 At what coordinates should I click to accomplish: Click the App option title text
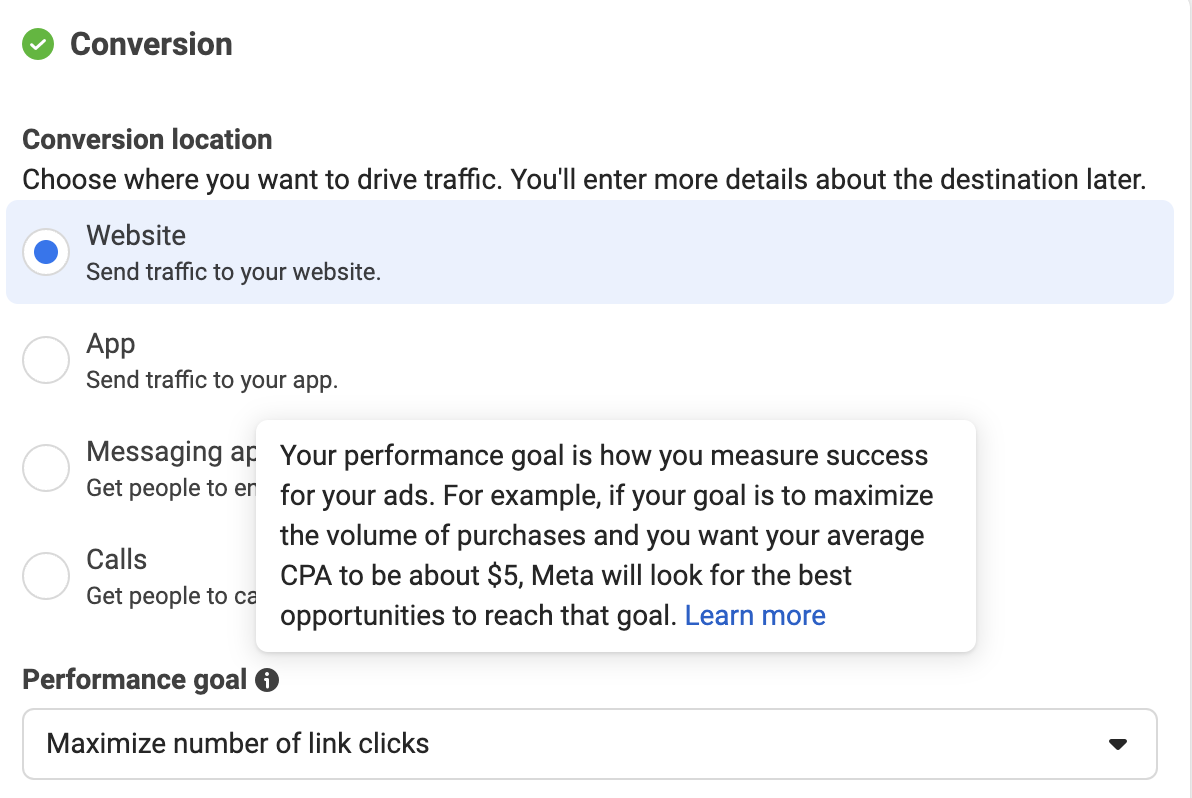click(x=111, y=344)
